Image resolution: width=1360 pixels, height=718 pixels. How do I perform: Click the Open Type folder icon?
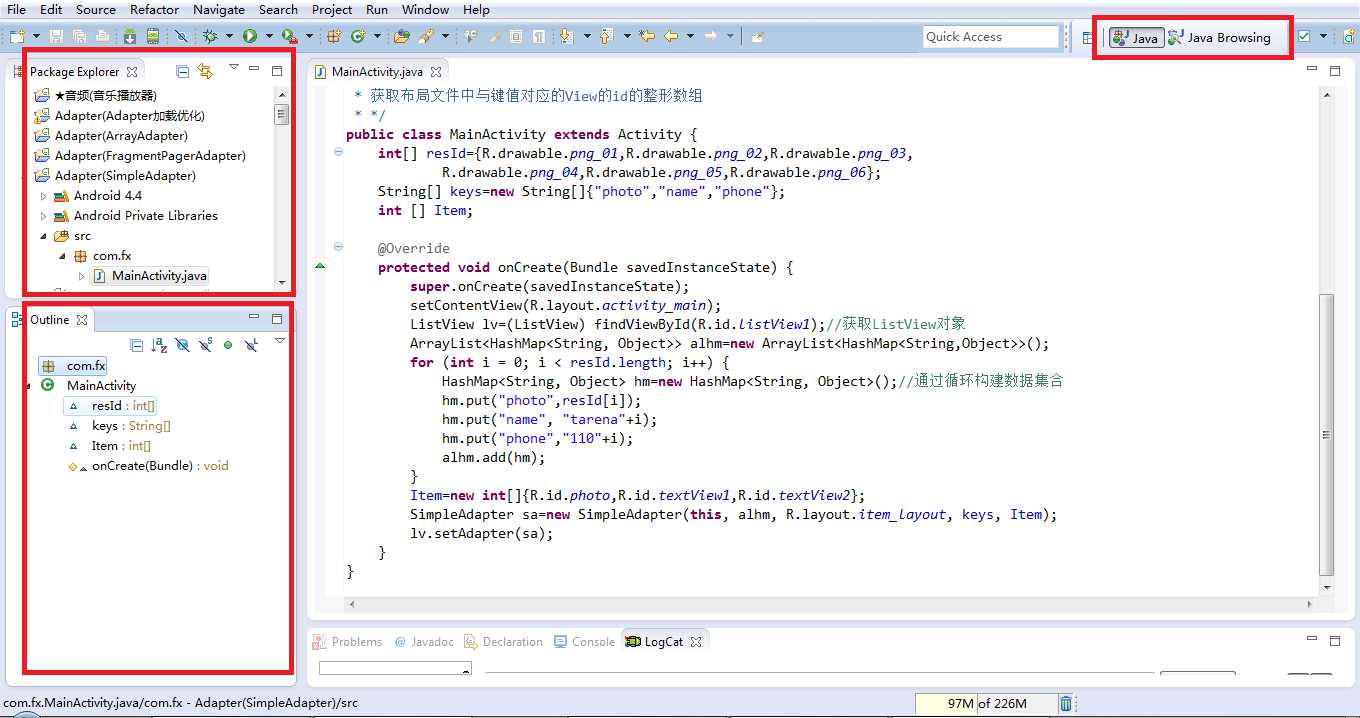click(402, 36)
